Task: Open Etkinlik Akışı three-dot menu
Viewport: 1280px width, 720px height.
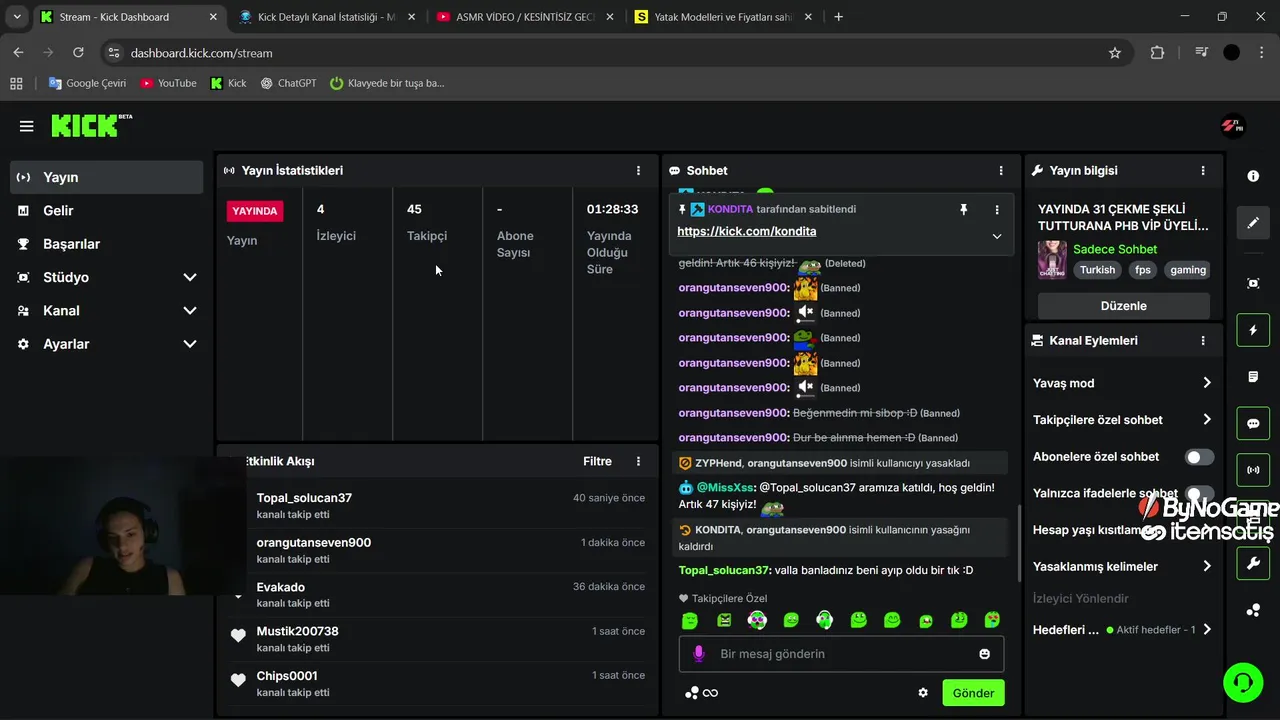Action: click(x=638, y=461)
